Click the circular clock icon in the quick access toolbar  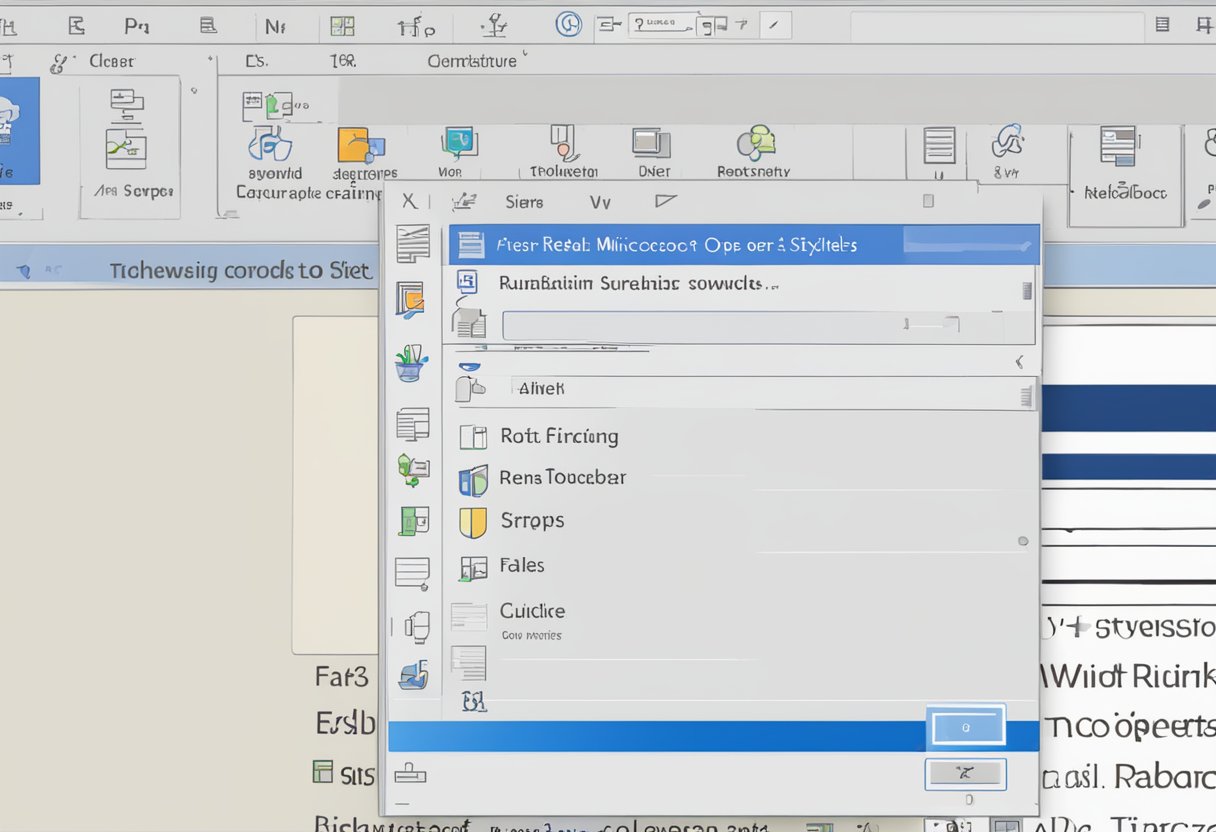569,25
